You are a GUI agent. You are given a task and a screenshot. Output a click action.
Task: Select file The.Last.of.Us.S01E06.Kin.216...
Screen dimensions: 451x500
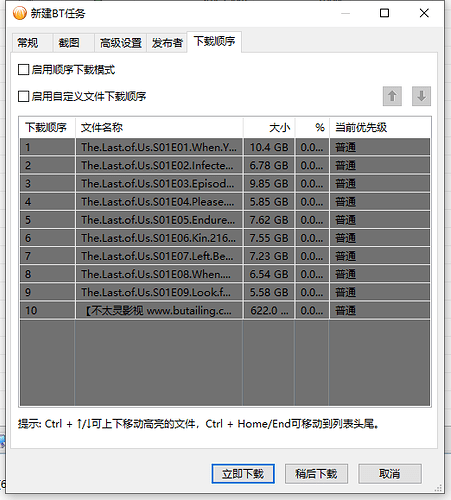click(159, 238)
